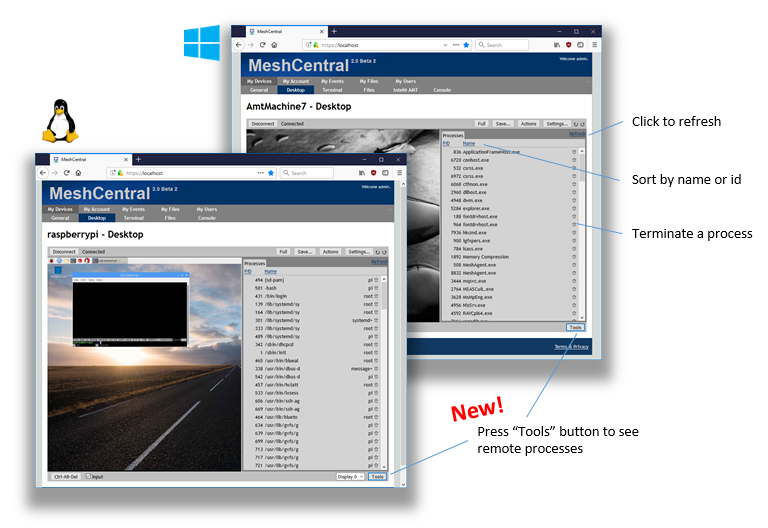
Task: Expand the address bar history dropdown in AmtMachine7 window
Action: pos(445,45)
